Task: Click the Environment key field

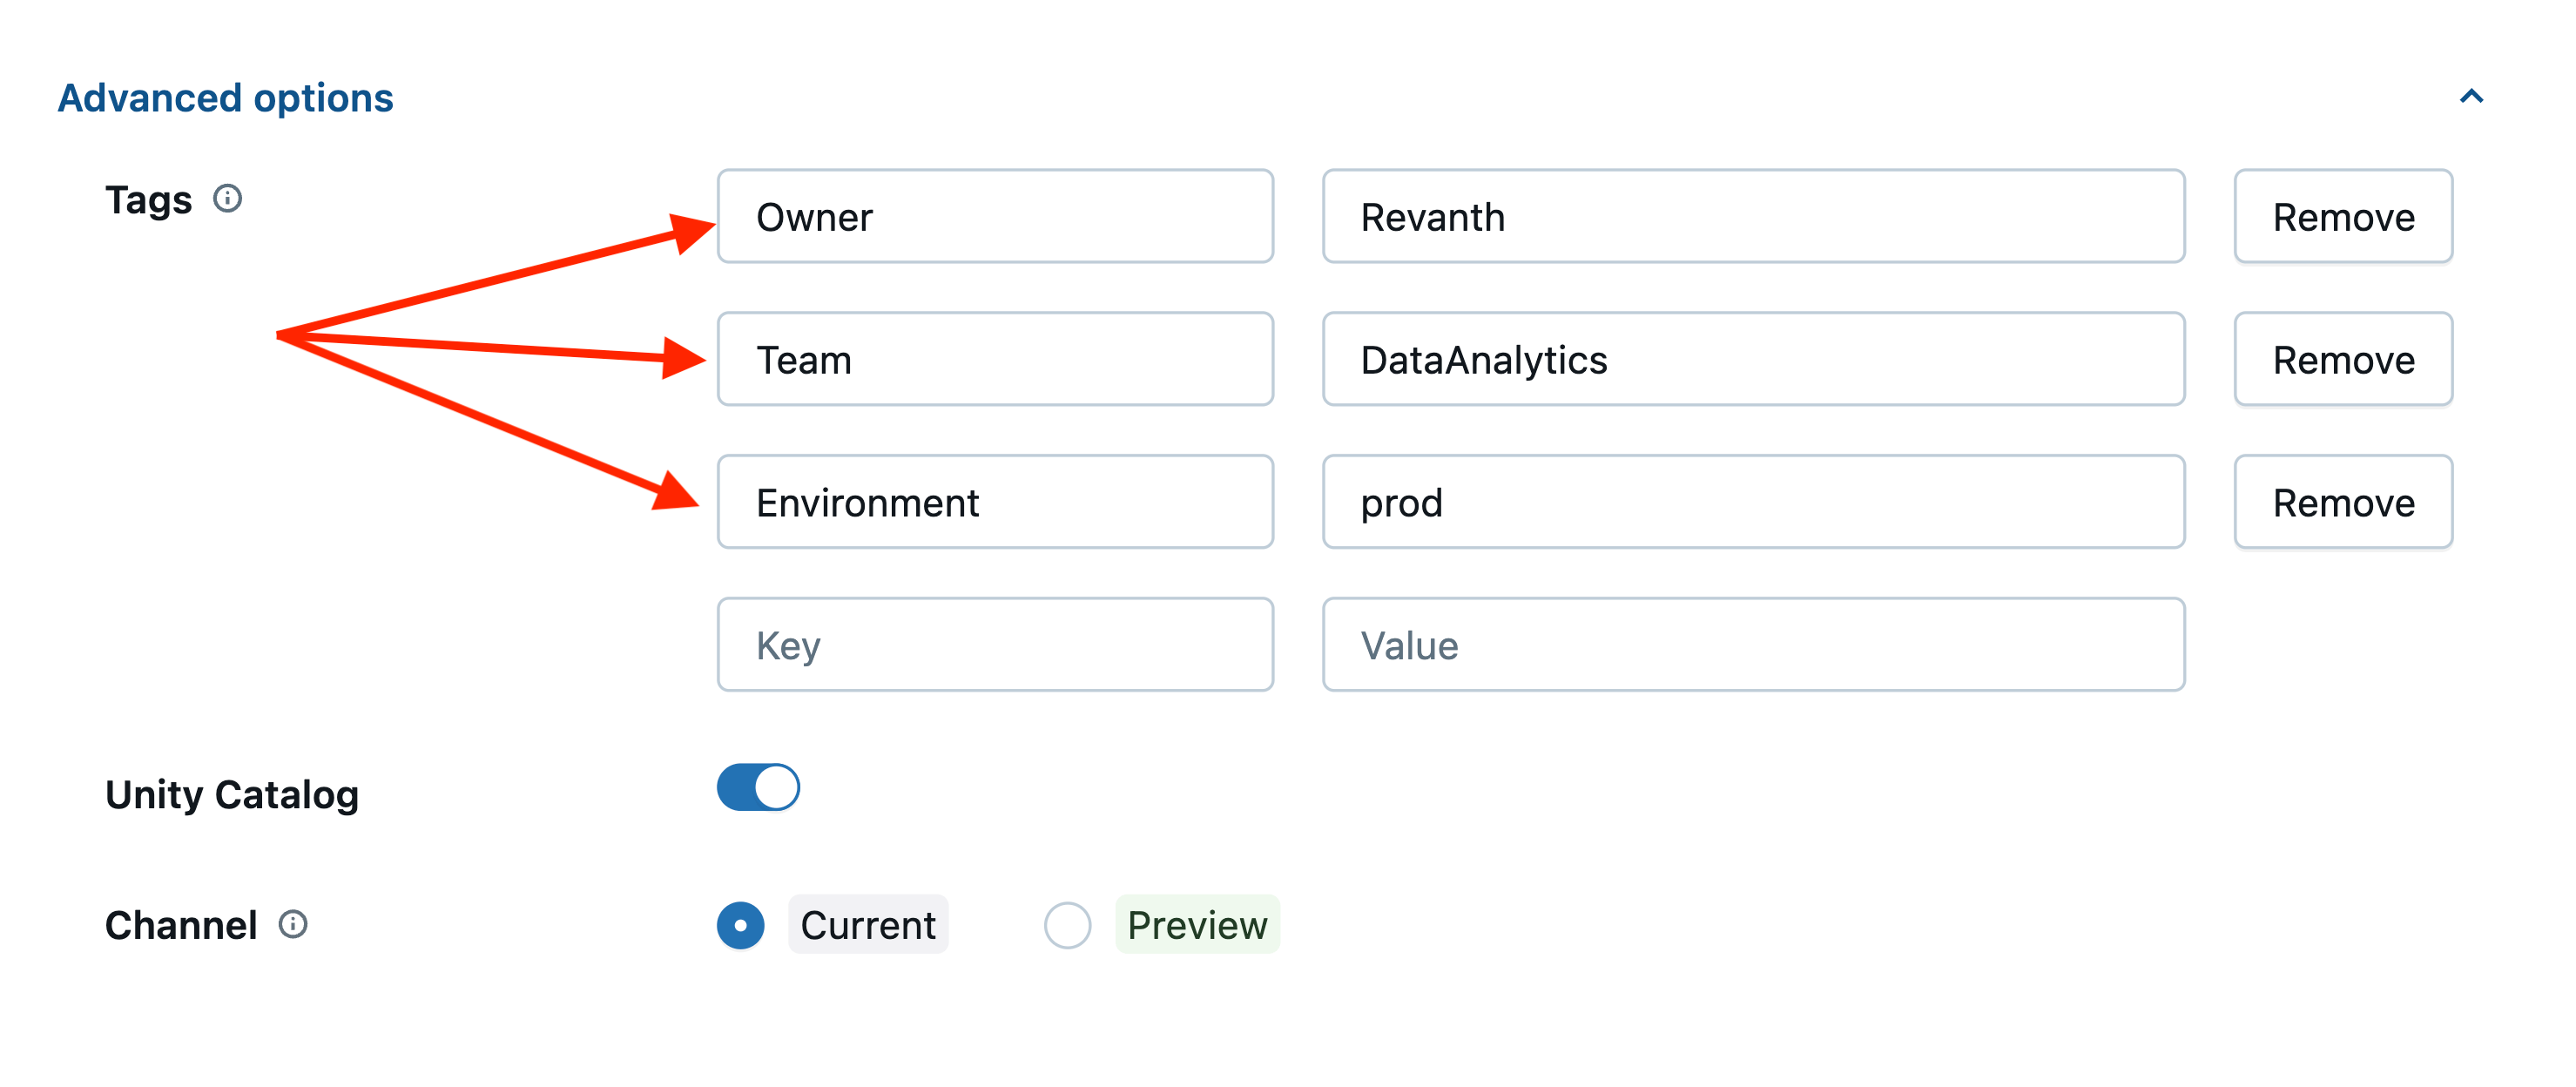Action: pos(995,503)
